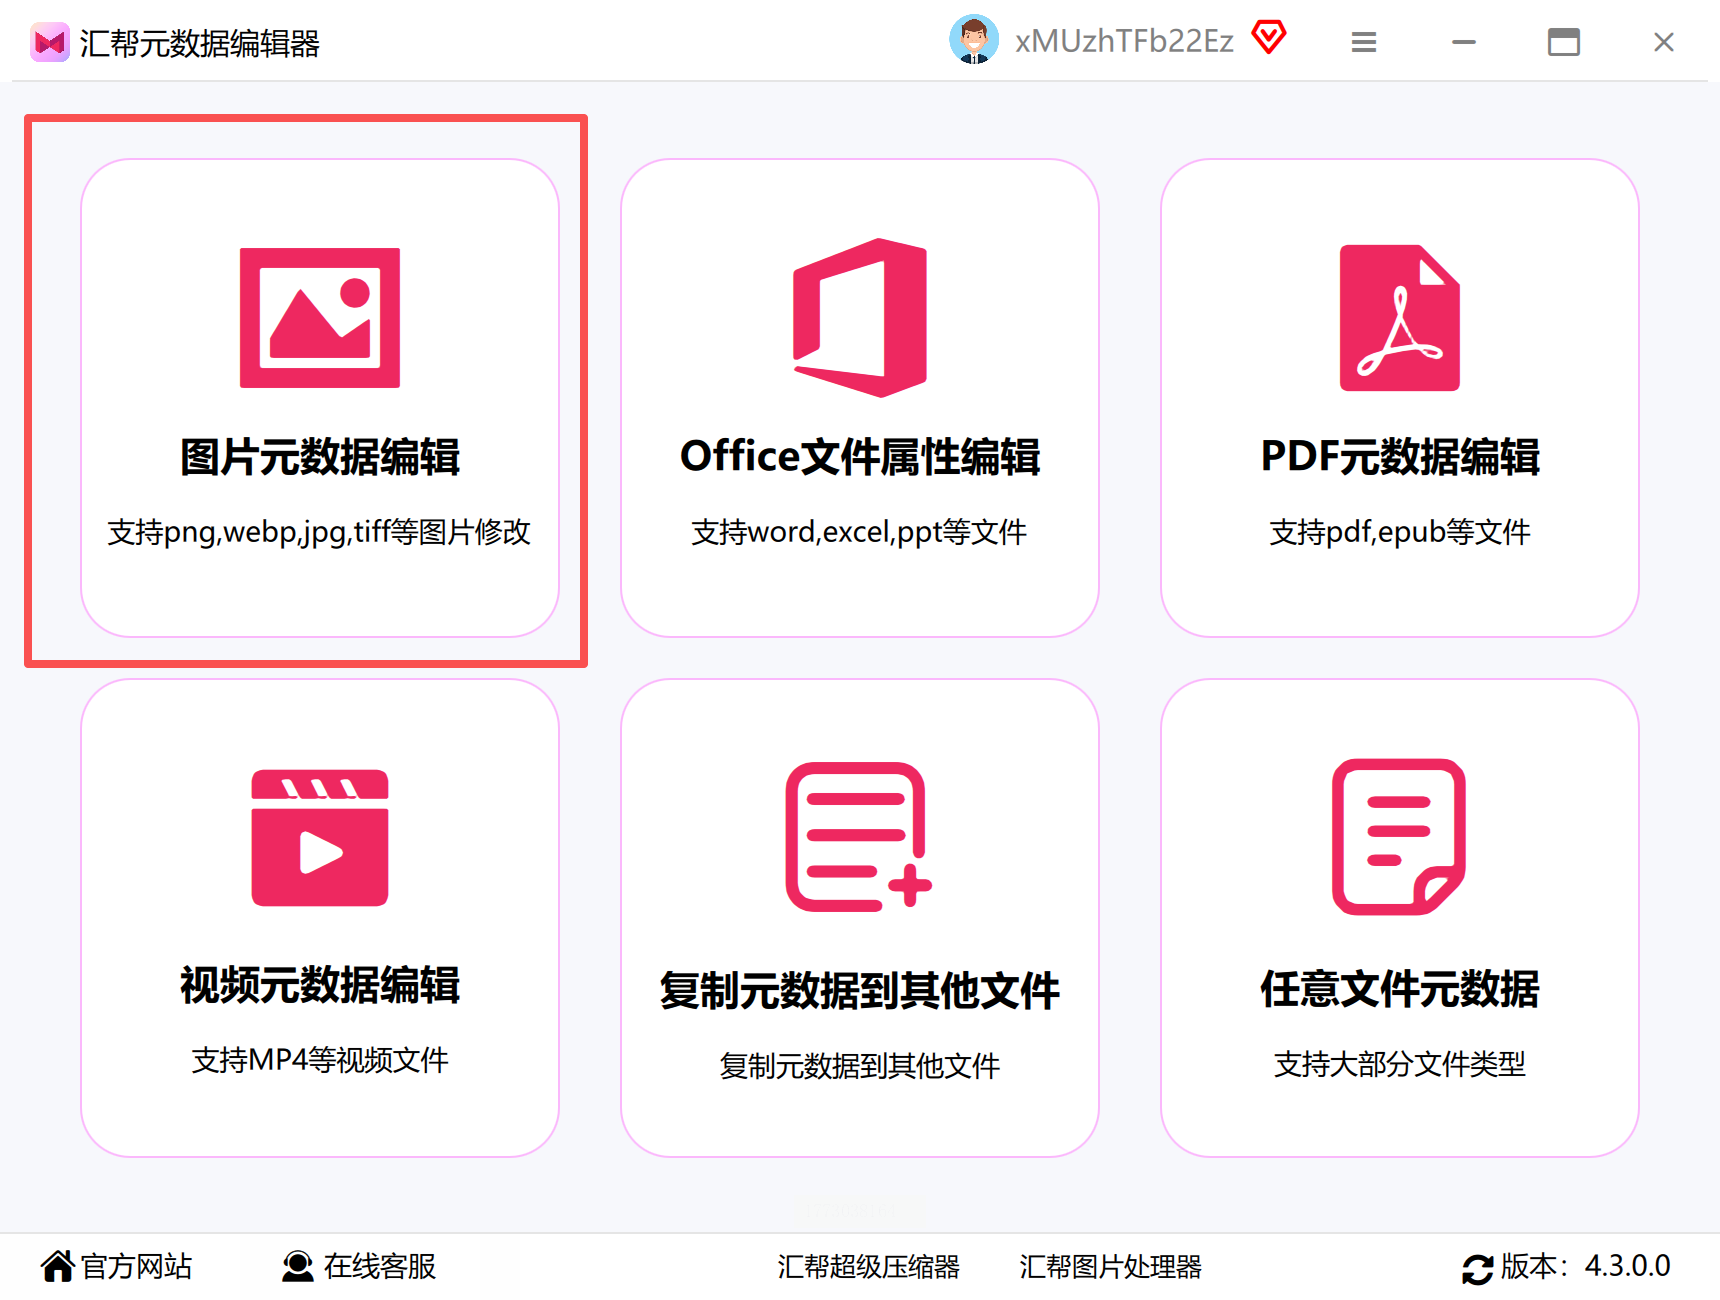
Task: Click the PDF元数据编辑 title
Action: coord(1400,457)
